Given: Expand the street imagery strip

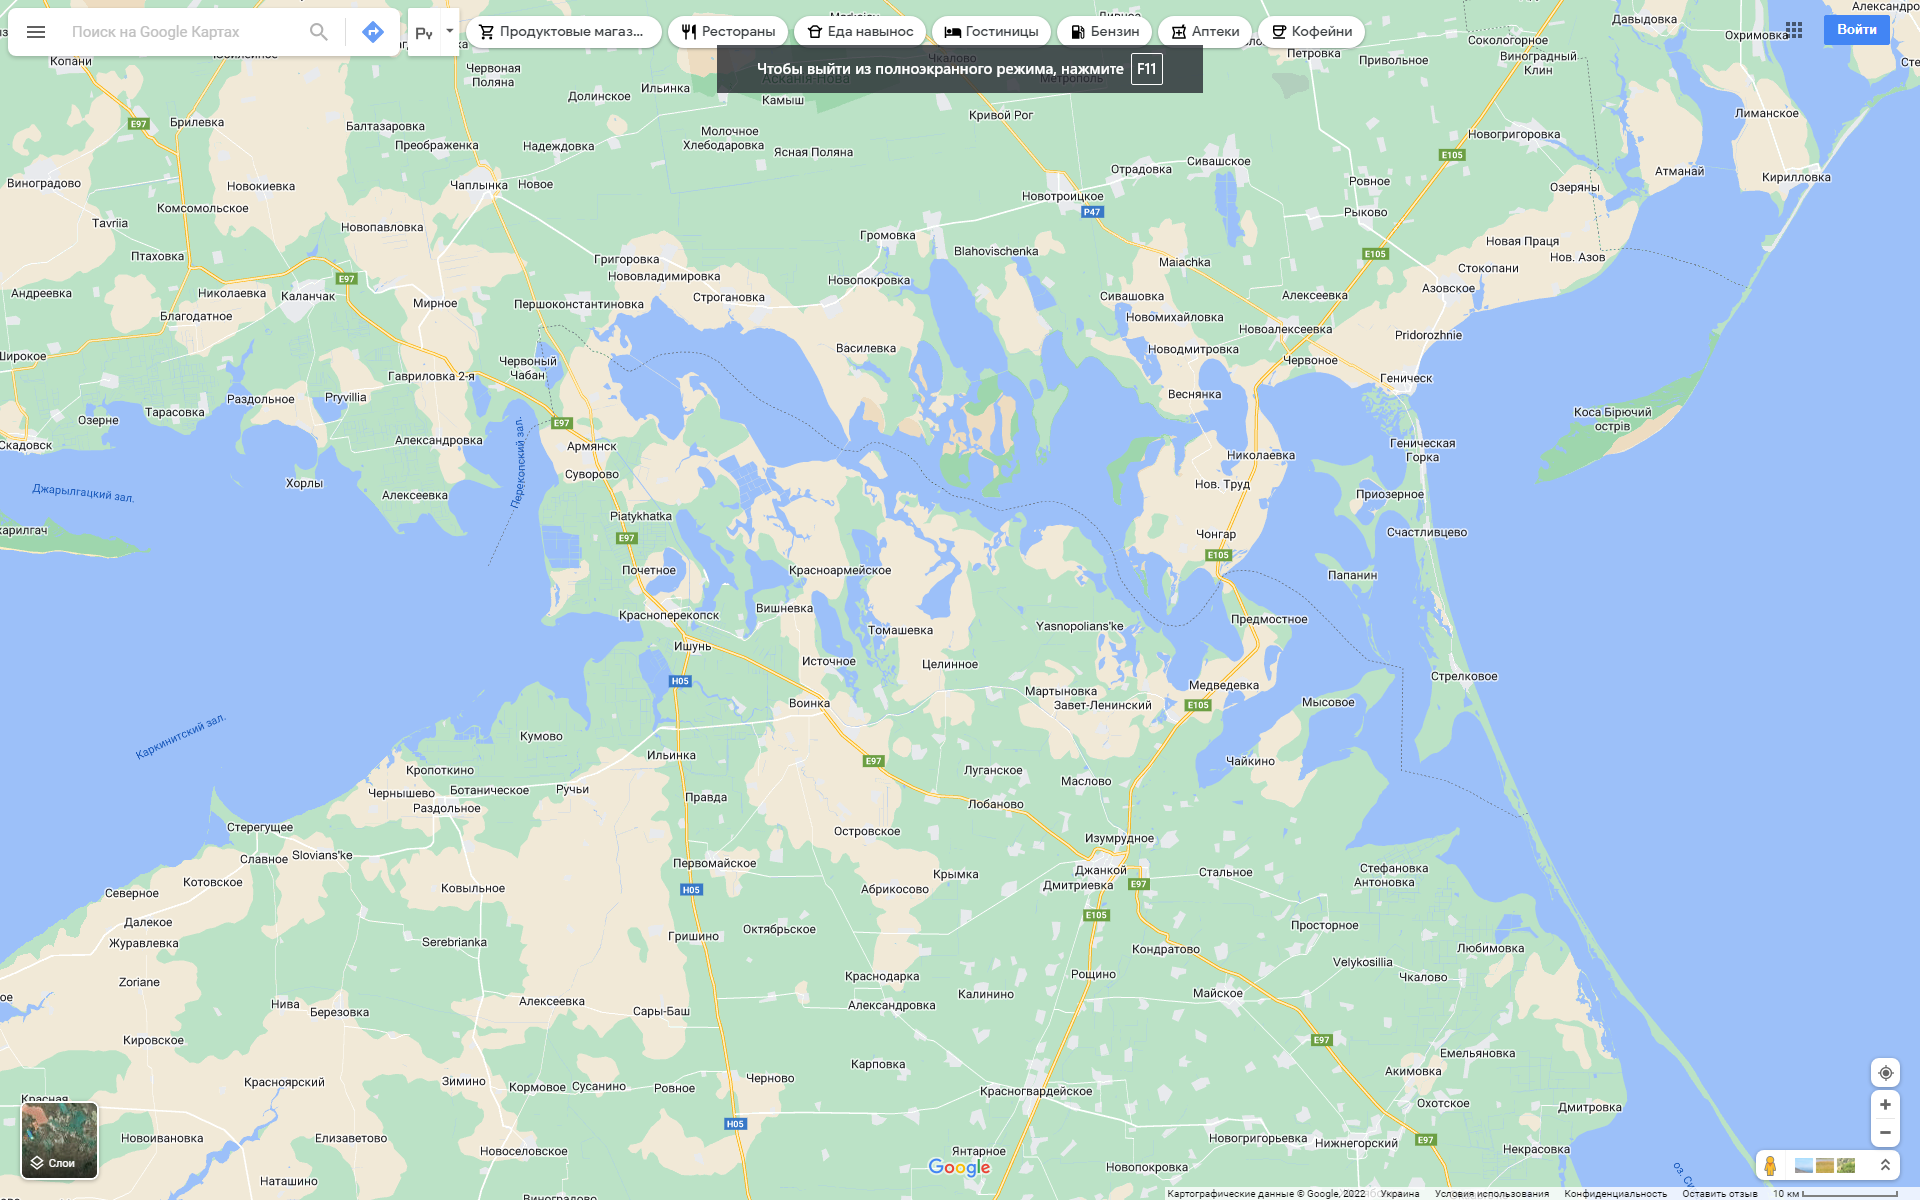Looking at the screenshot, I should 1885,1165.
